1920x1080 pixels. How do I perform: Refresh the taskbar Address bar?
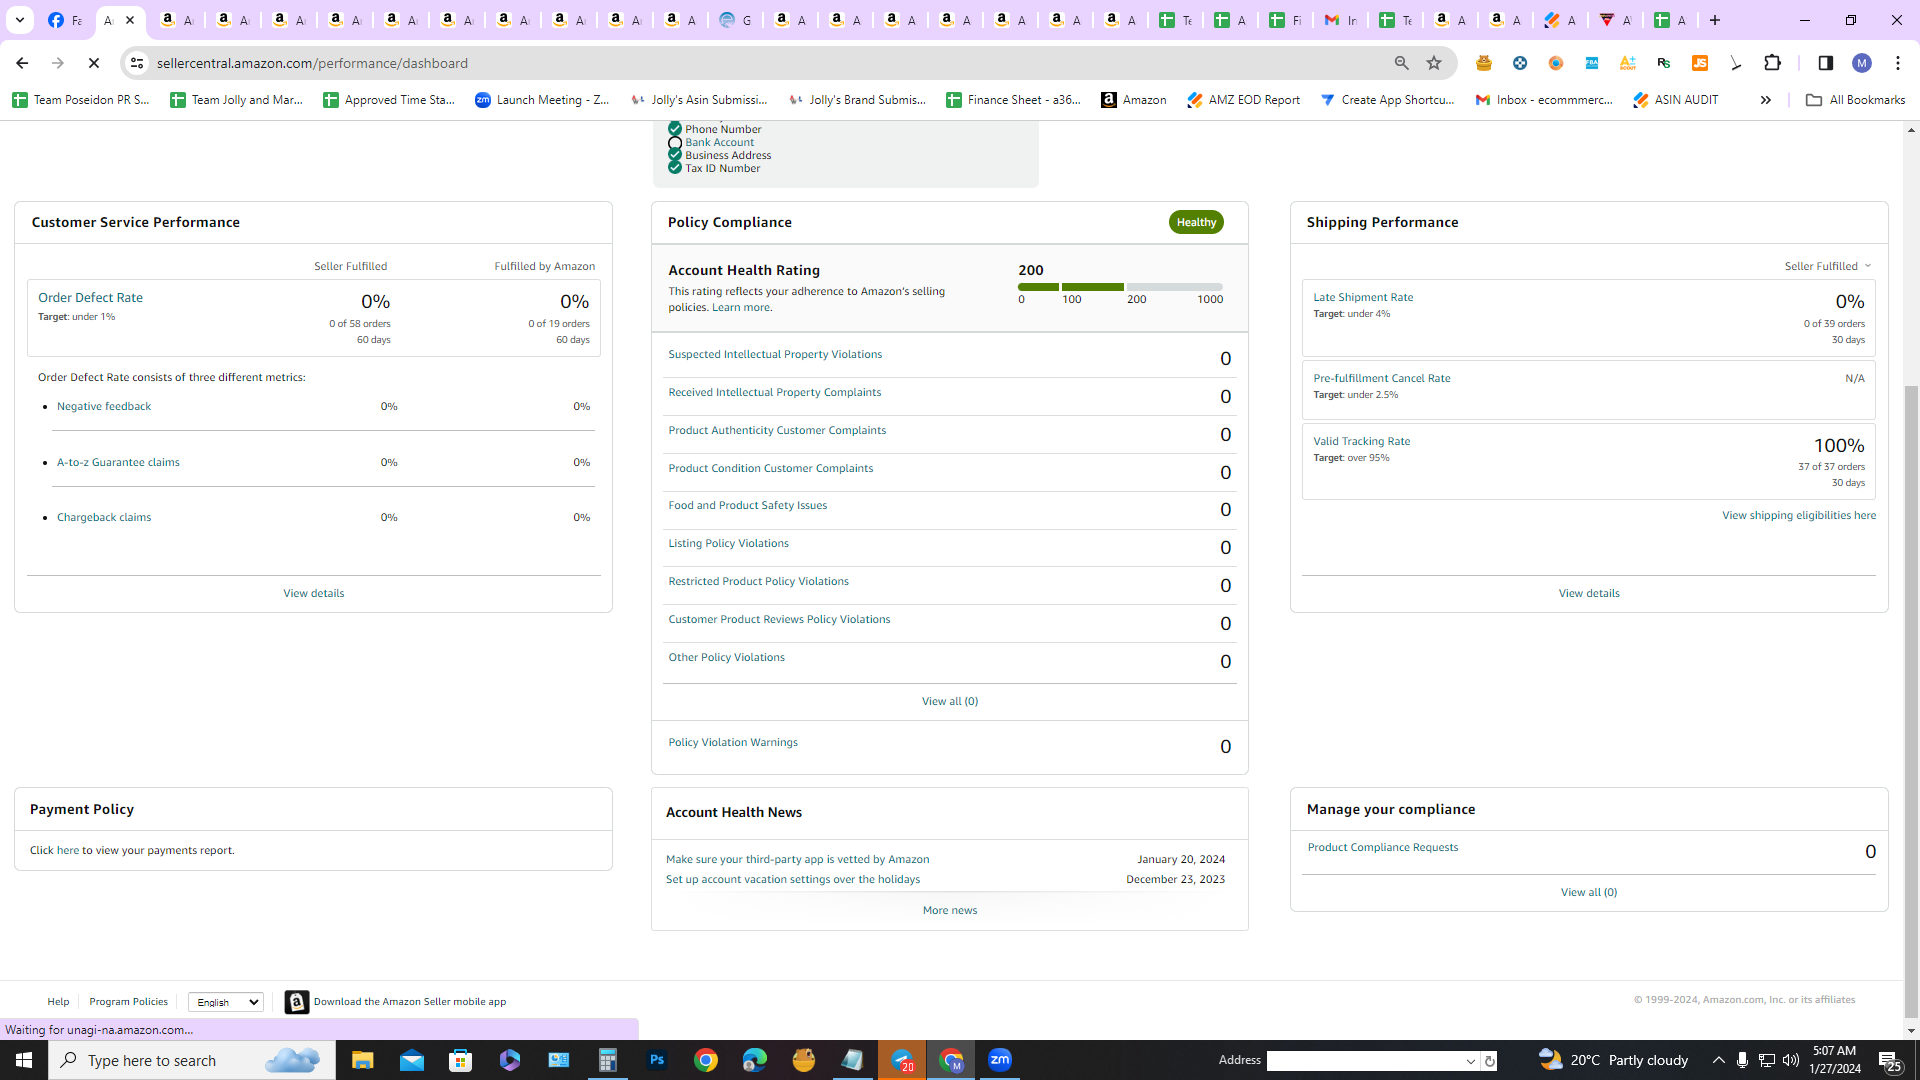coord(1489,1061)
